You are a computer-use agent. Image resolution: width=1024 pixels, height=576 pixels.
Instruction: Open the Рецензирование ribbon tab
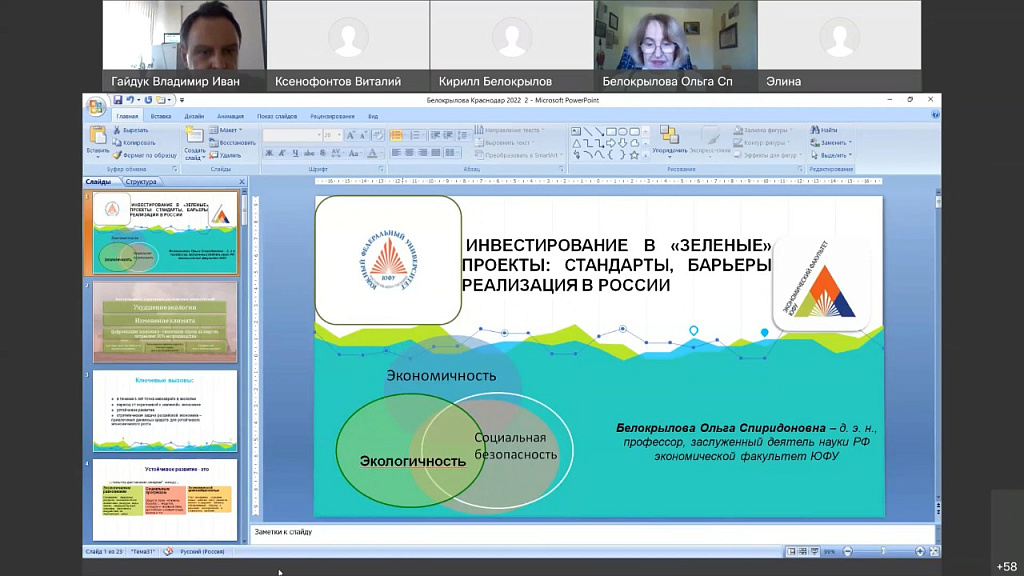click(x=332, y=116)
